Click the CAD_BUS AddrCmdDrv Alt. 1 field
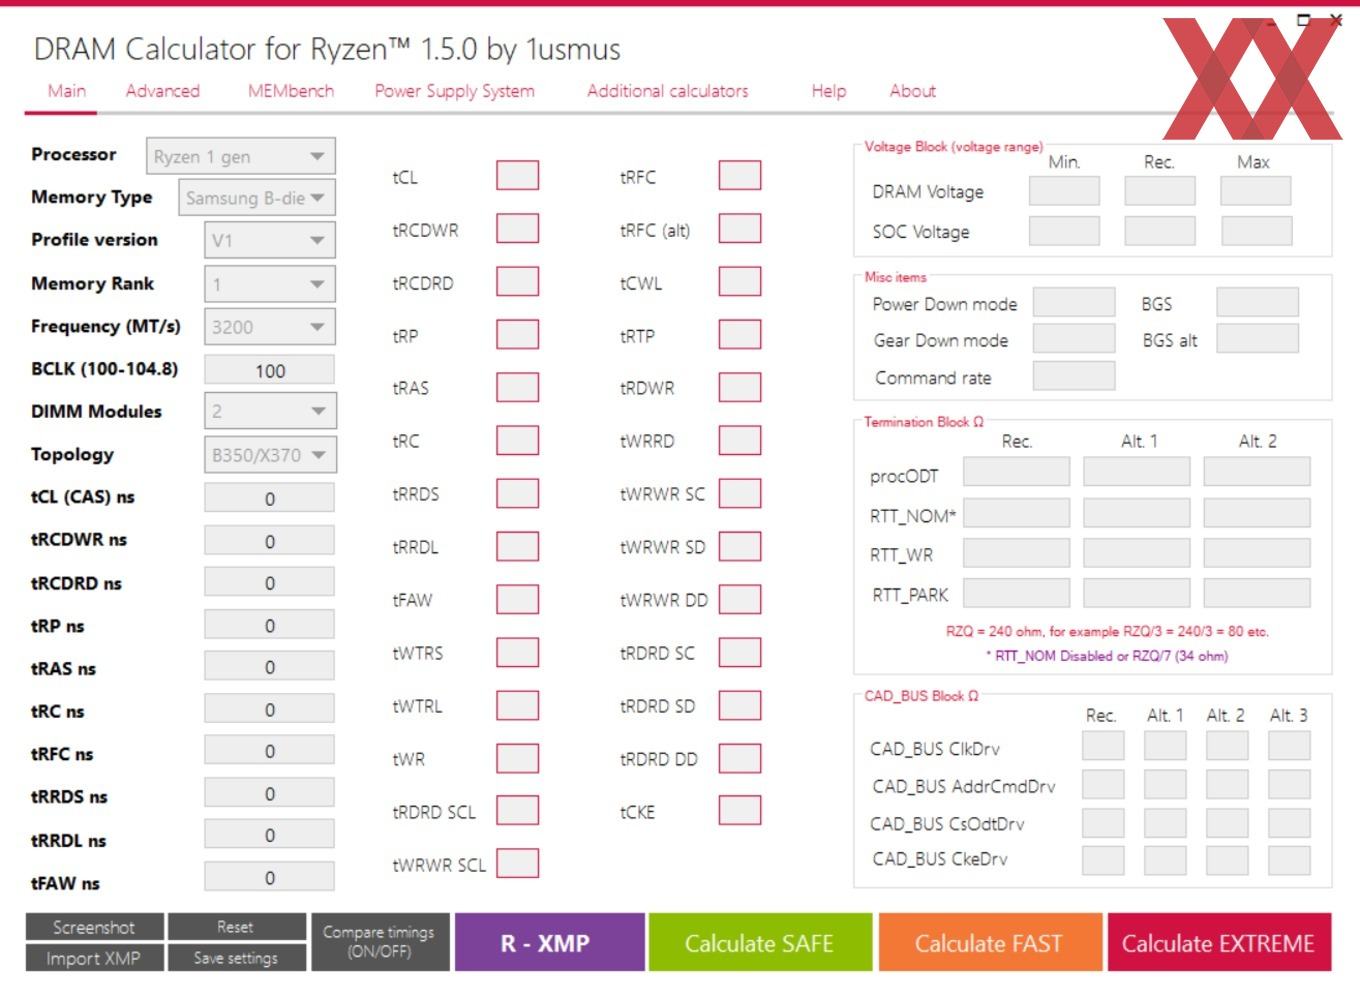 (x=1165, y=784)
